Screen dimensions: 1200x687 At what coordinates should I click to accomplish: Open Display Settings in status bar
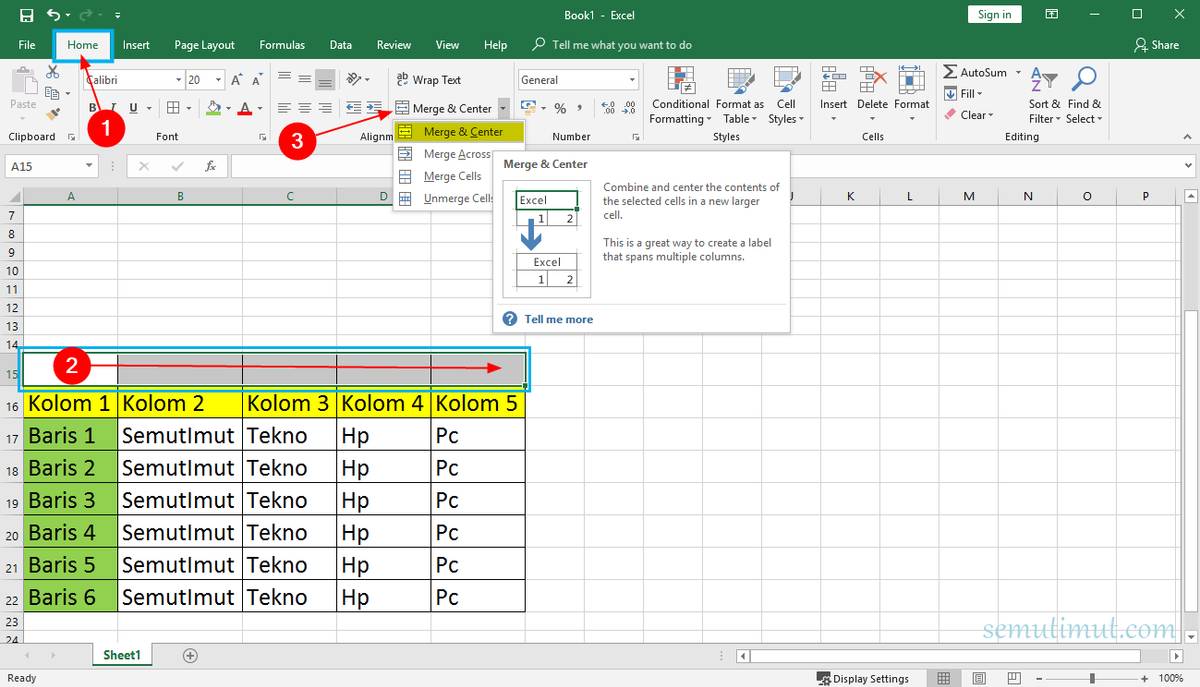click(862, 678)
